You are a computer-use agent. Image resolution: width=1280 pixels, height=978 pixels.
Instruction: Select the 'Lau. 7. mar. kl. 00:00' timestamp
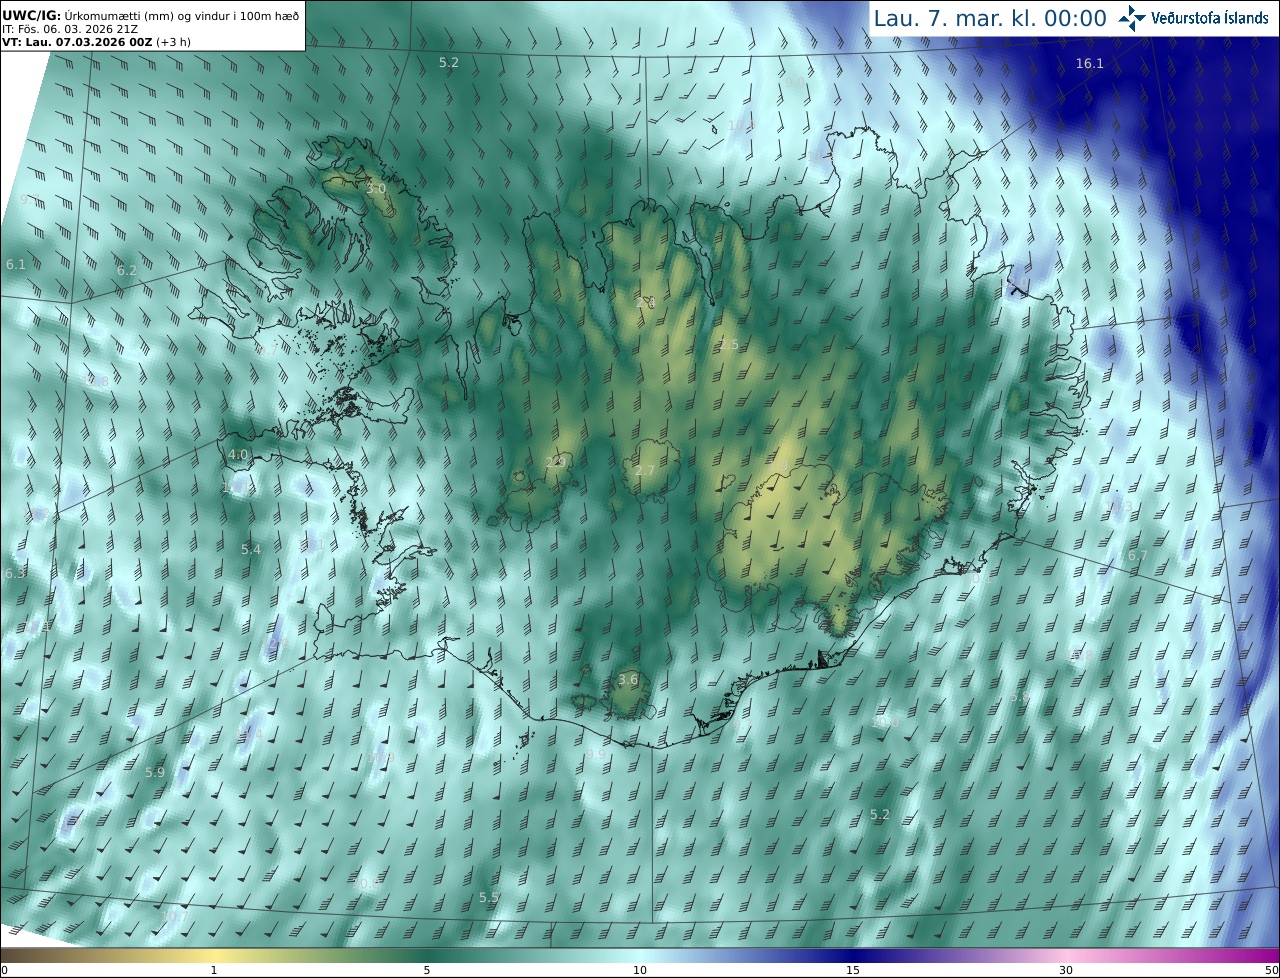coord(990,18)
